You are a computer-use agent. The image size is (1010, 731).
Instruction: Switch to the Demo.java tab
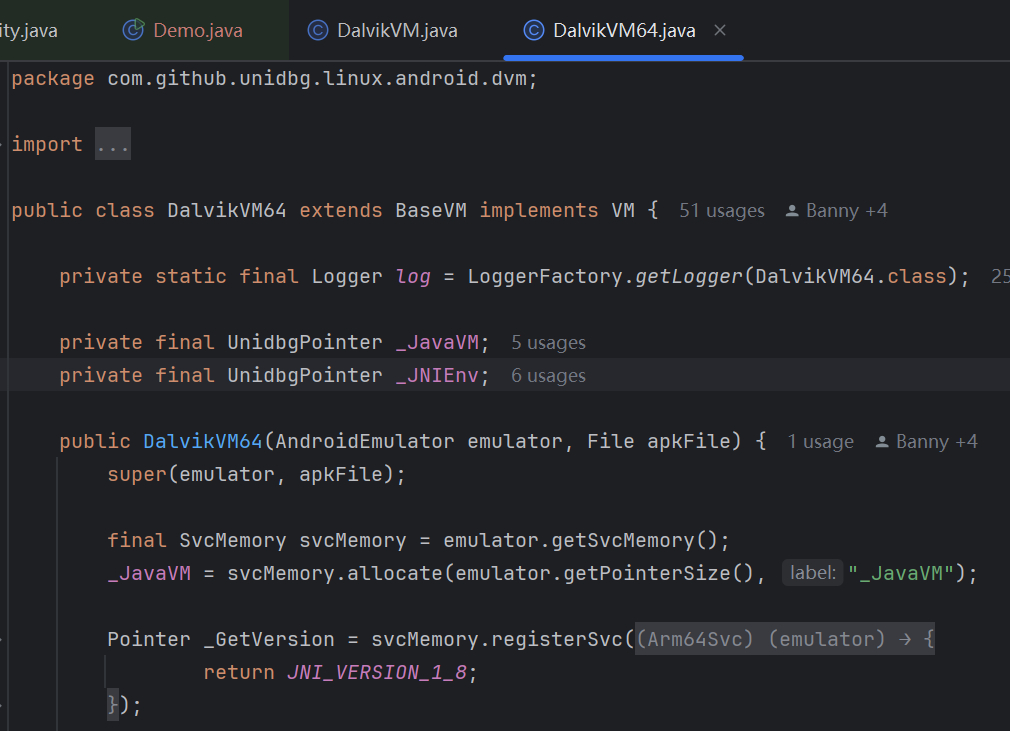pos(182,30)
